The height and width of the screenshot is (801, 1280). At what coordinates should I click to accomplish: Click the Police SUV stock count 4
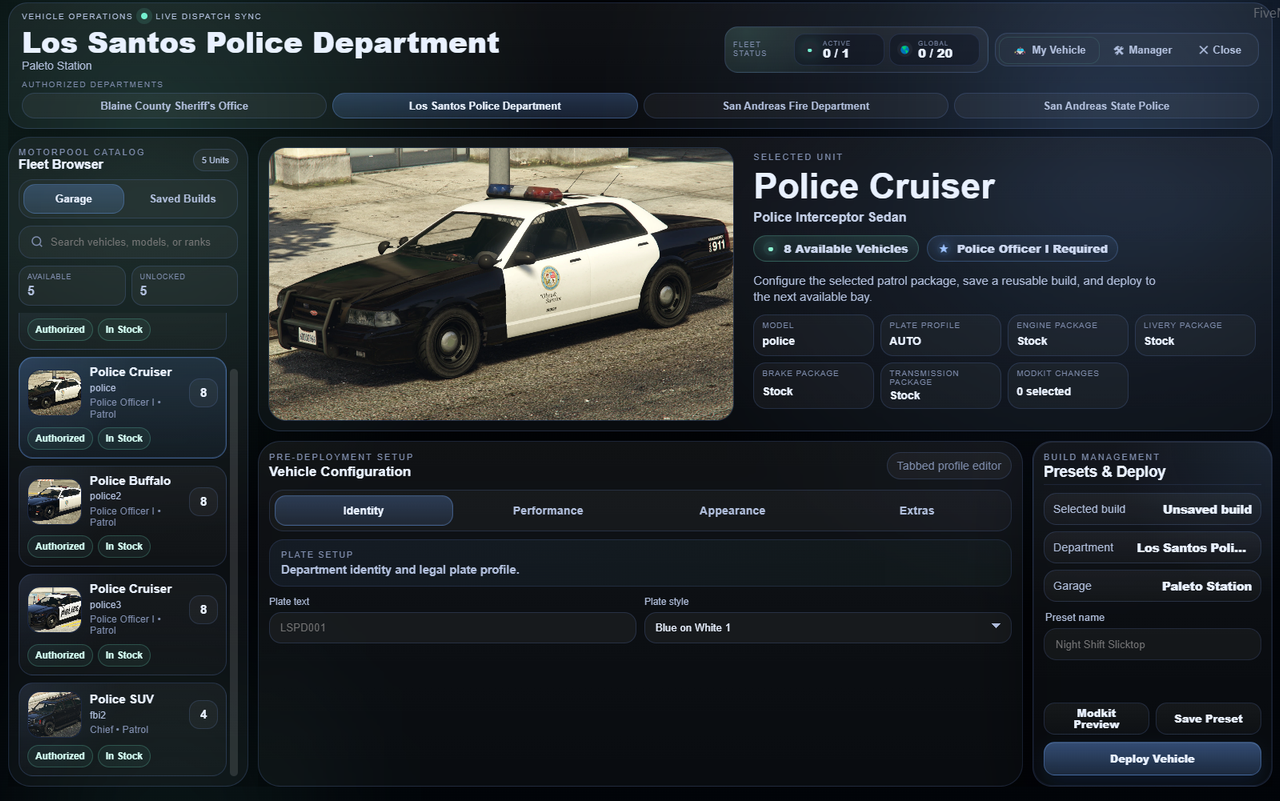coord(203,715)
